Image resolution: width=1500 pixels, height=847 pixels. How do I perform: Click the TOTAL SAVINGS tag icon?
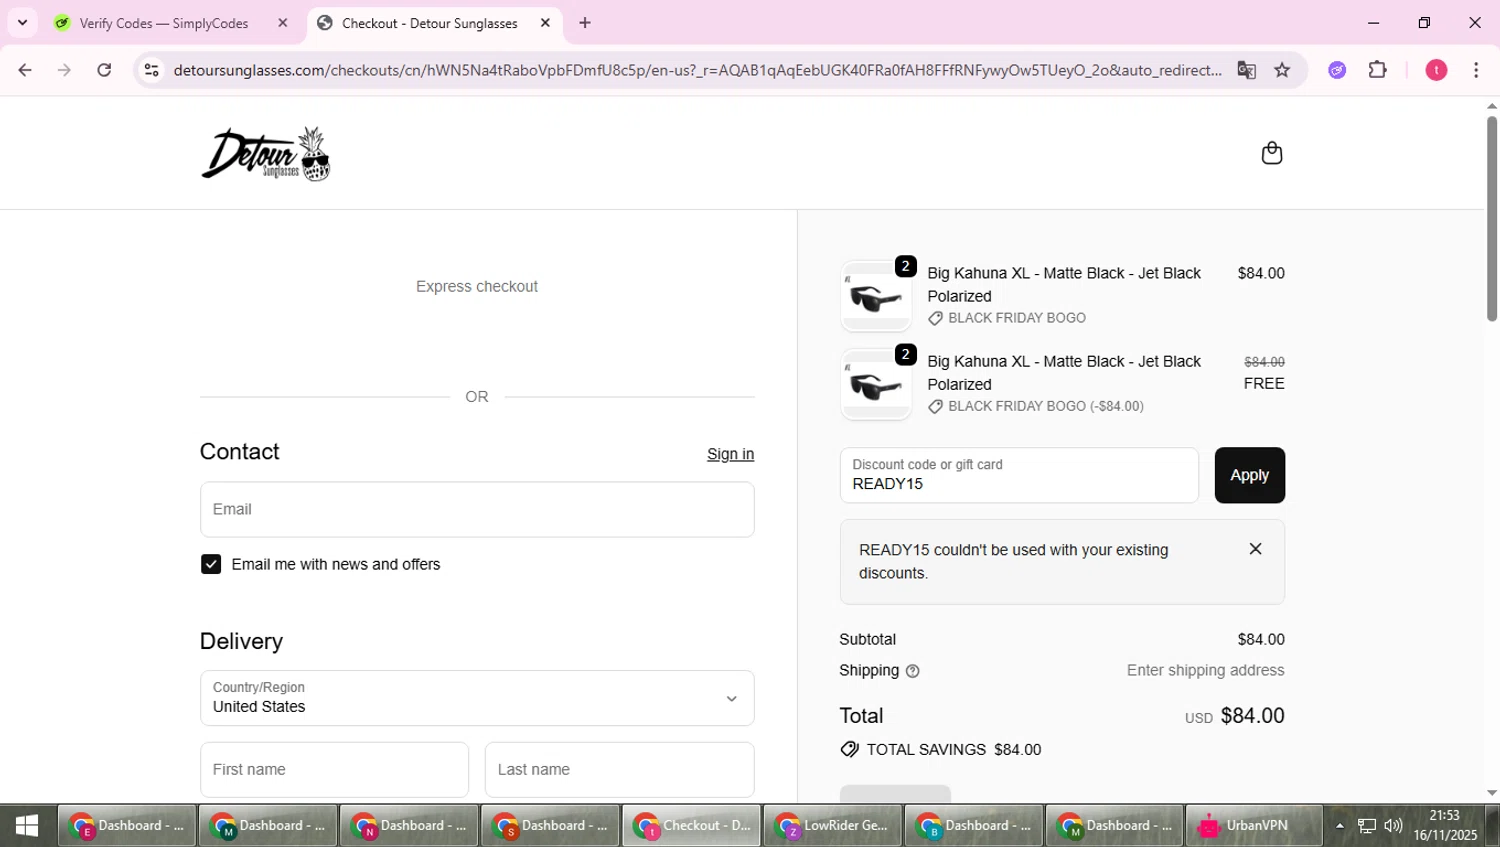tap(849, 750)
